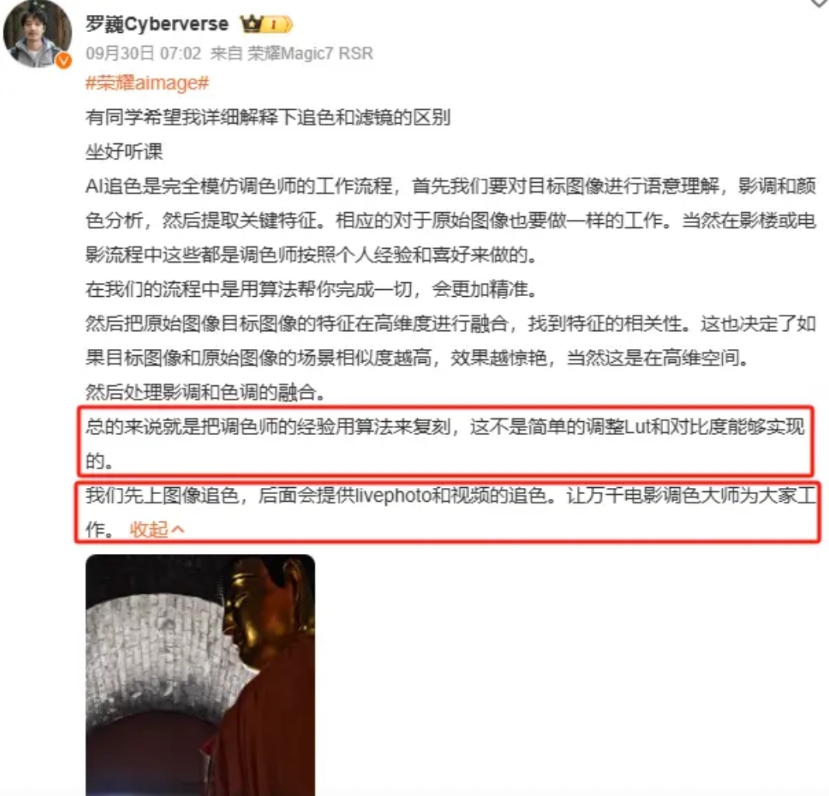Open the username 罗巍Cyberverse
The height and width of the screenshot is (796, 829).
pos(157,24)
